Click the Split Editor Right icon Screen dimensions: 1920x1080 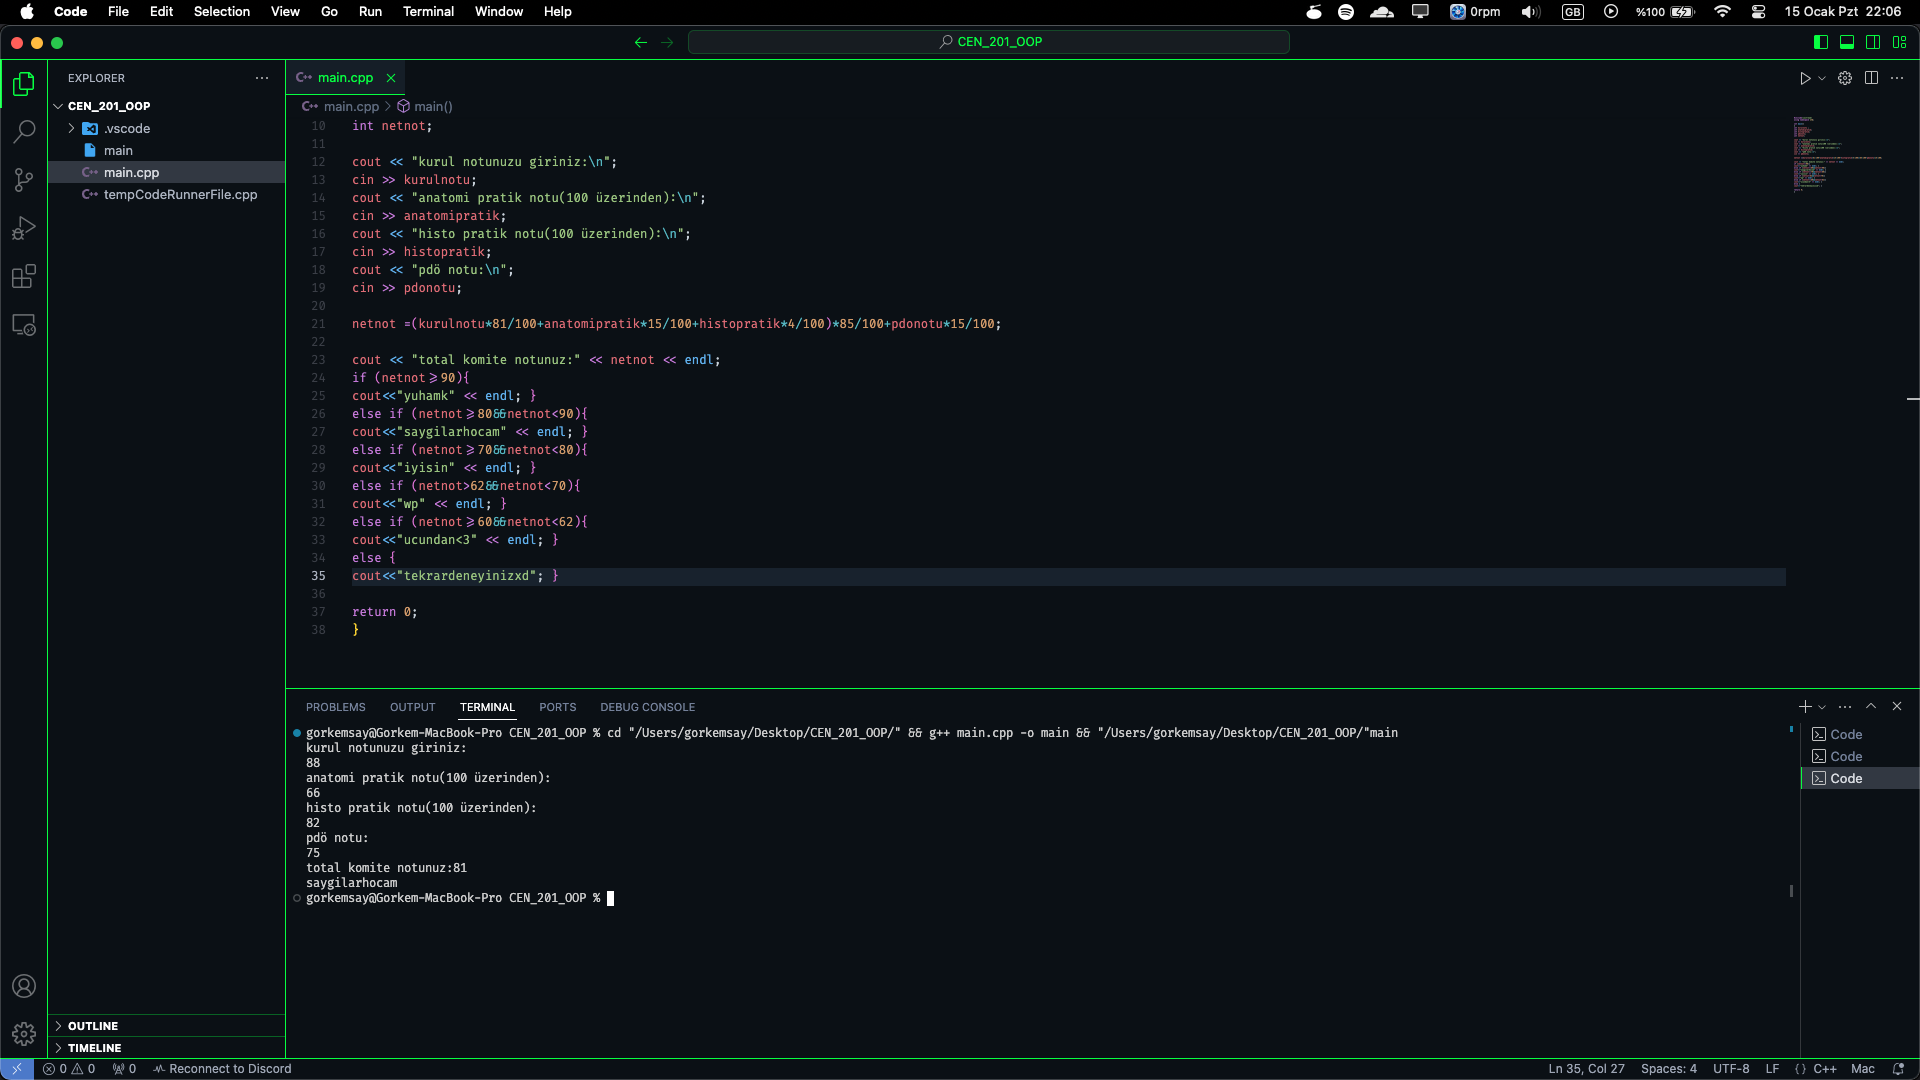click(1871, 78)
